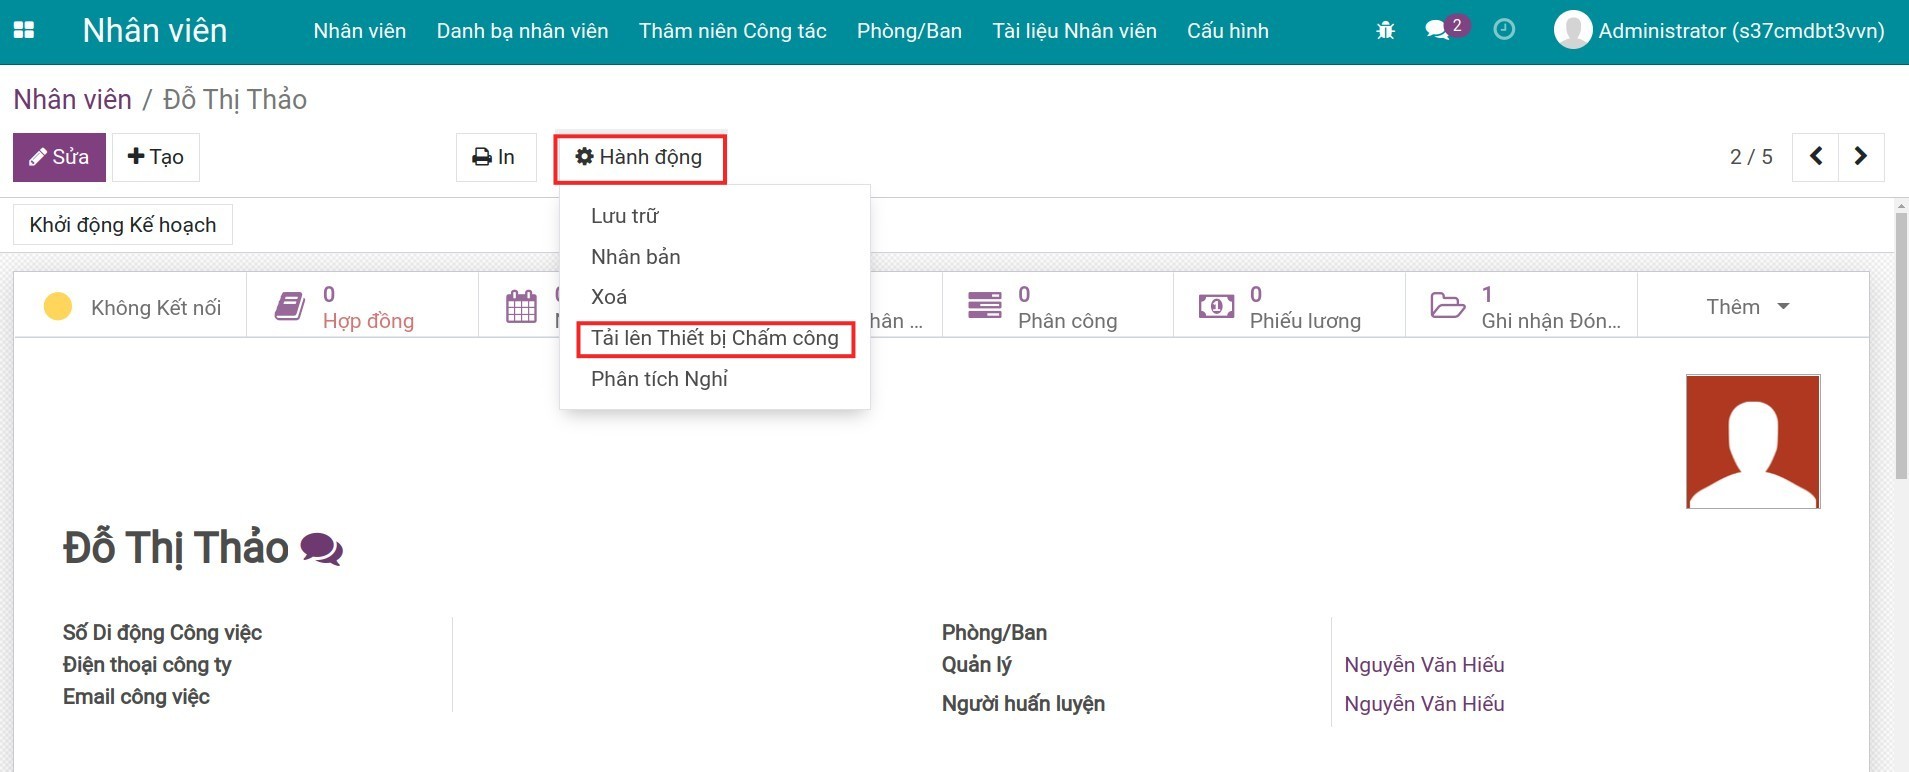Open the apps grid menu icon
Viewport: 1909px width, 772px height.
pyautogui.click(x=24, y=30)
